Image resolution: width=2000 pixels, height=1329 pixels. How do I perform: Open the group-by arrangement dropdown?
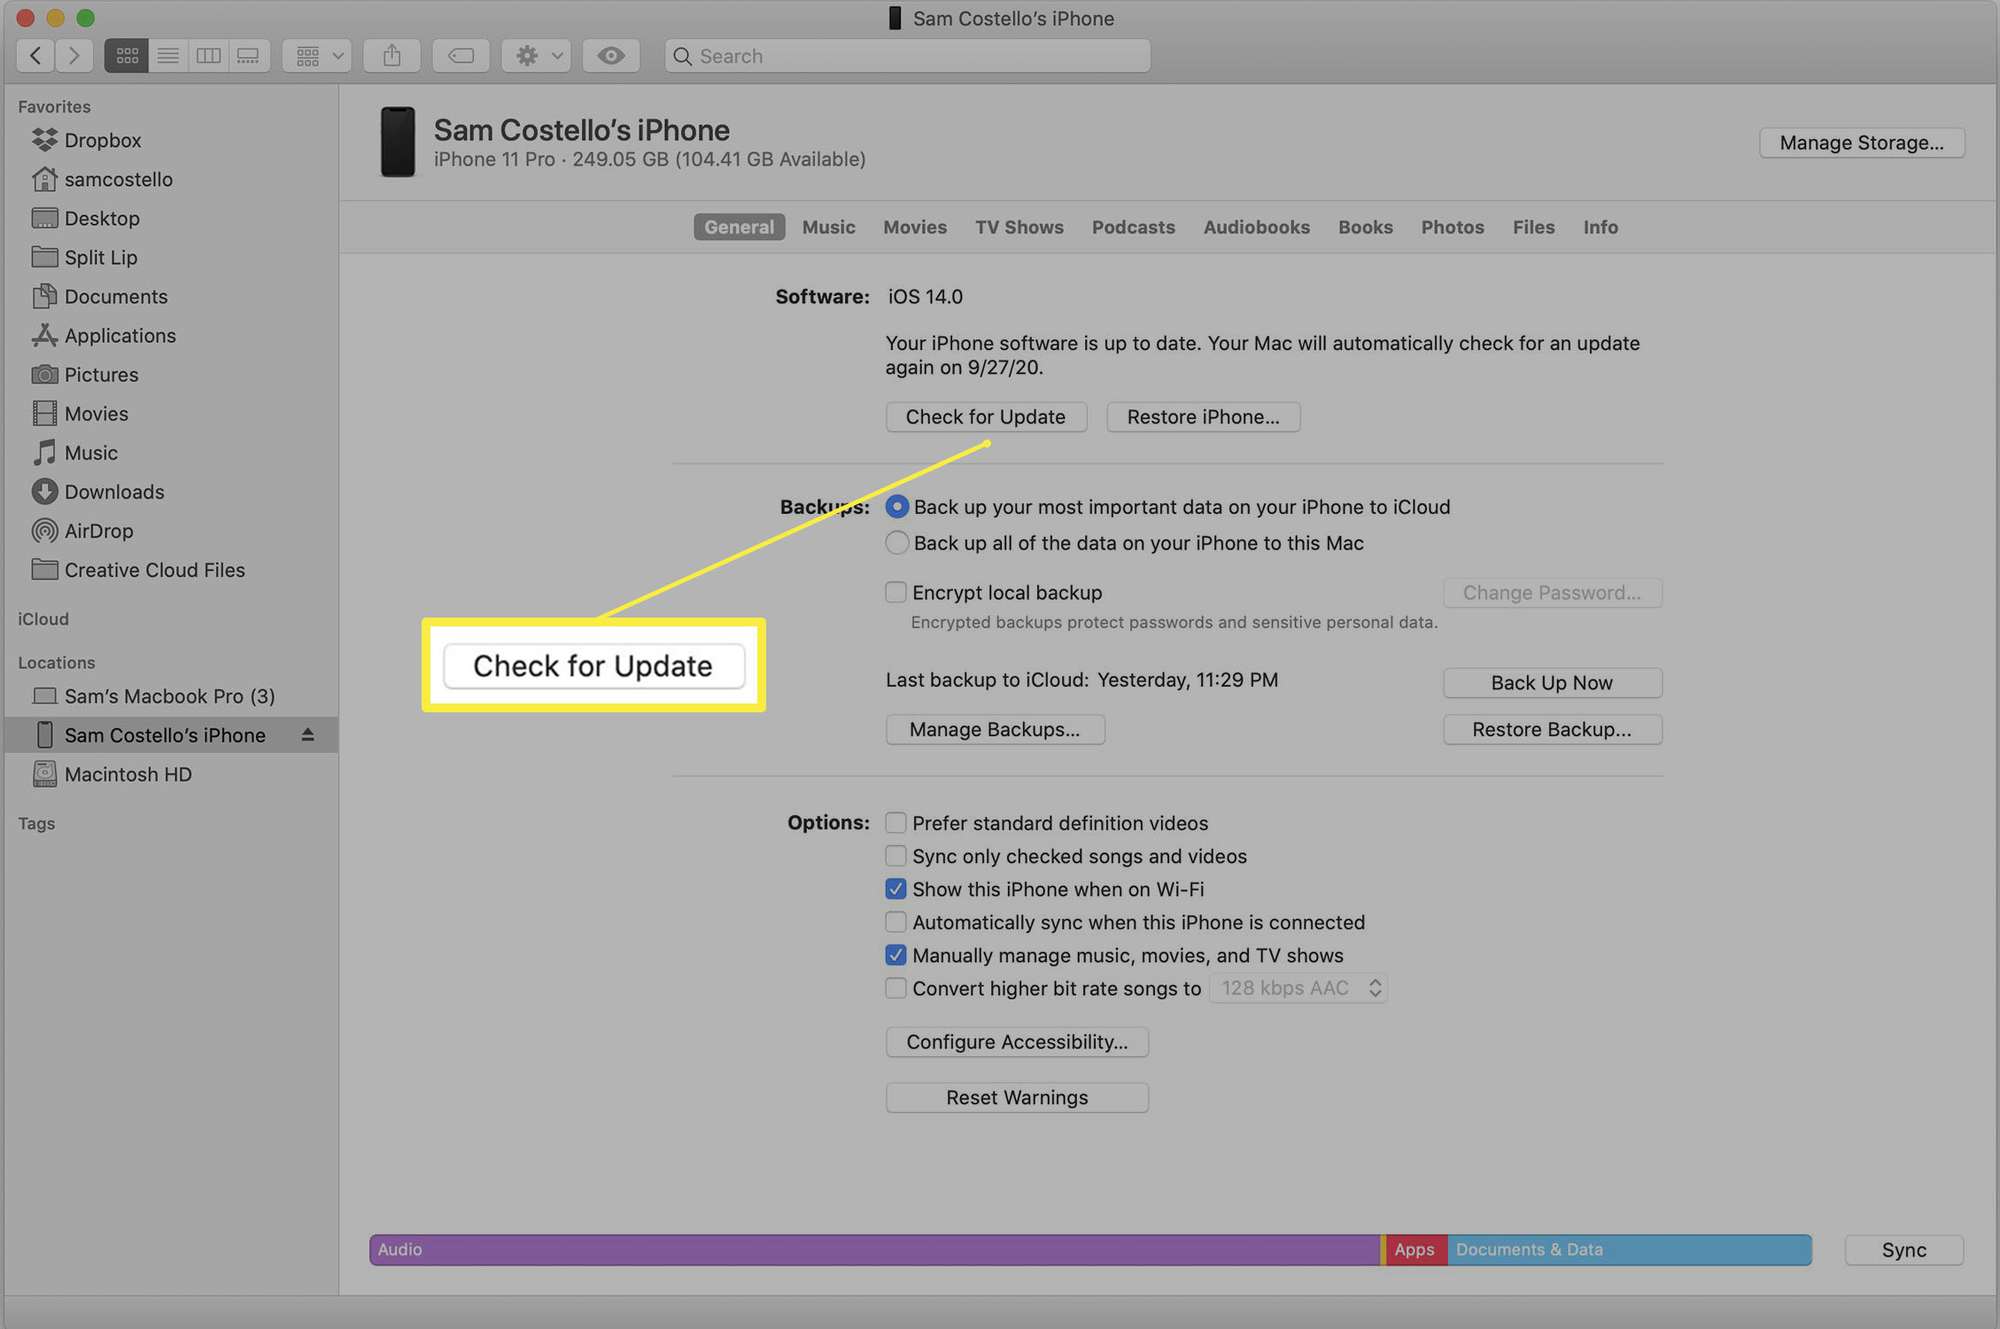pos(318,56)
